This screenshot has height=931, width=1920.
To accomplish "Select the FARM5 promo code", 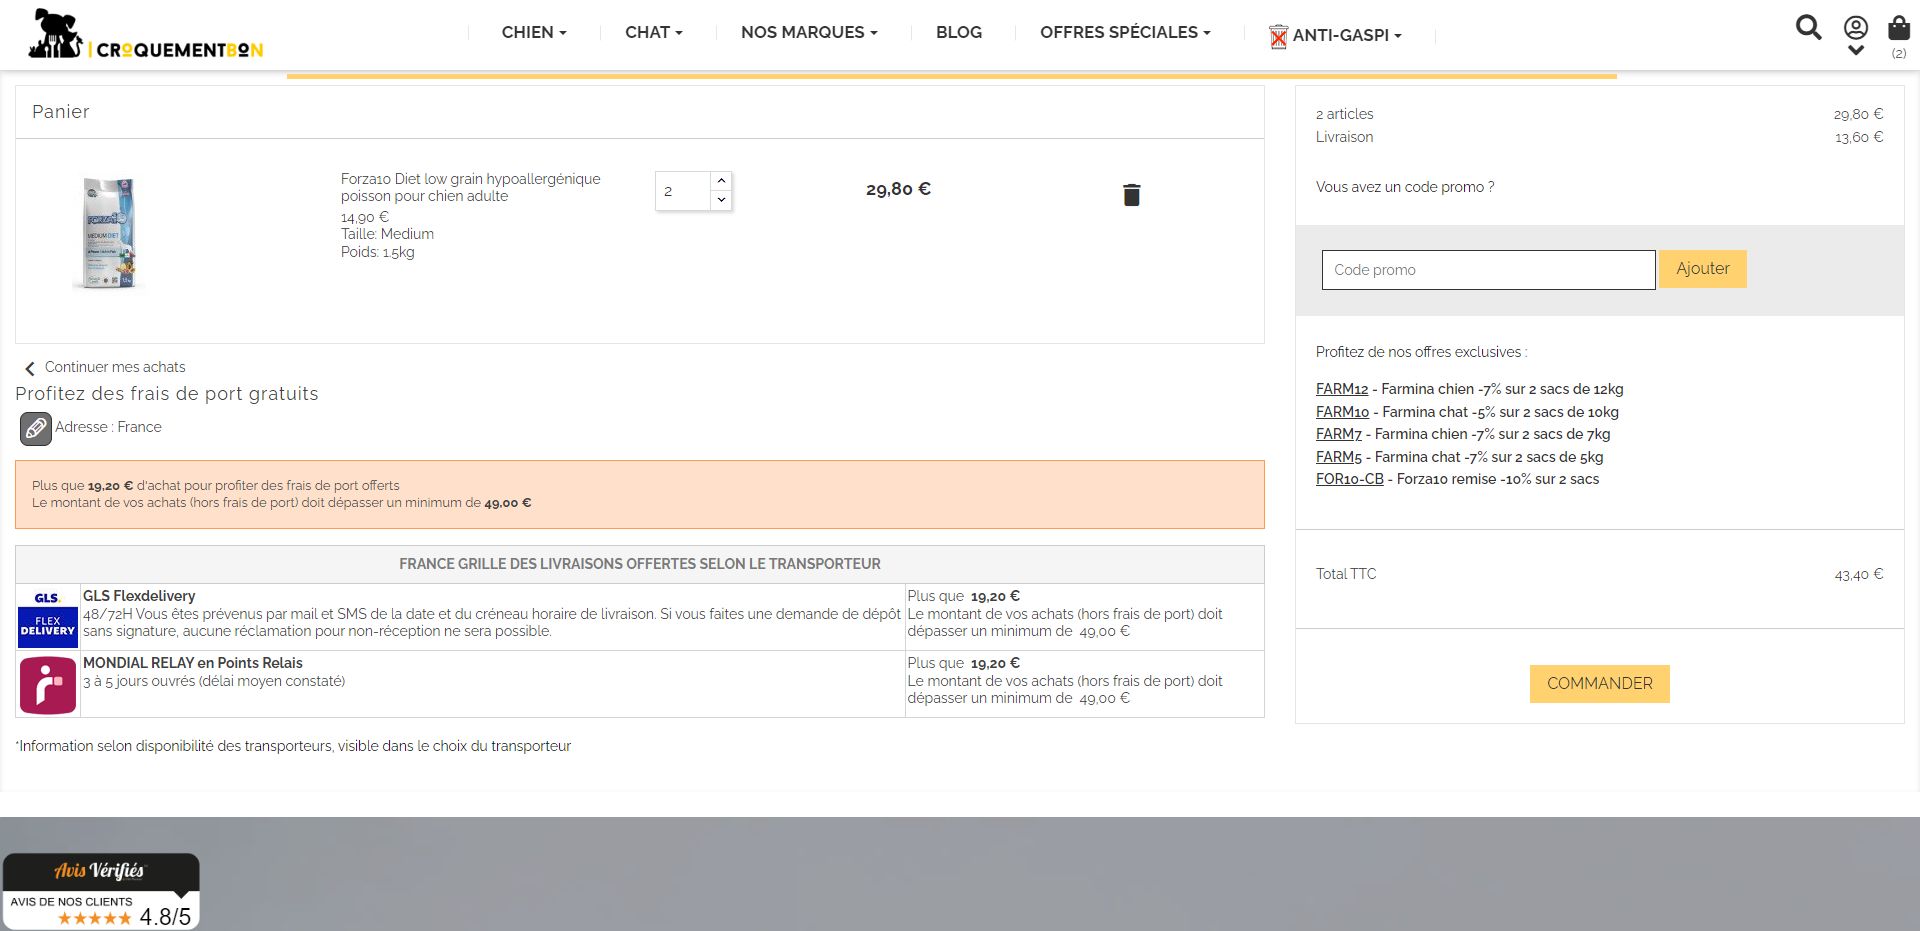I will pyautogui.click(x=1339, y=457).
